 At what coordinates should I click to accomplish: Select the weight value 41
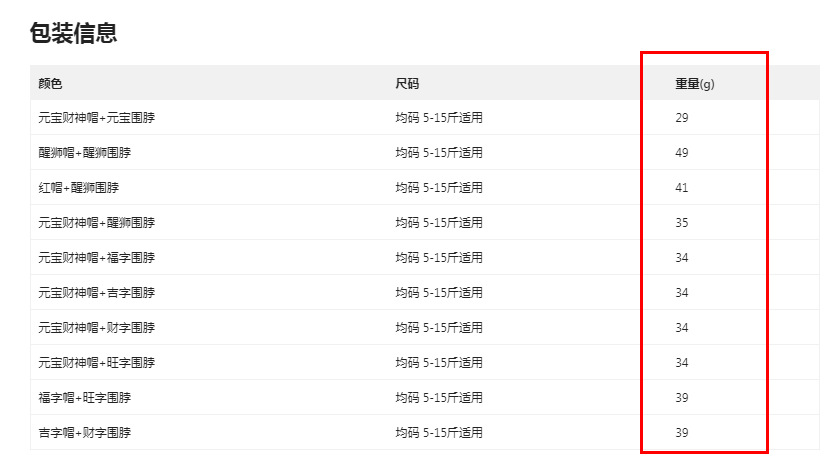[682, 188]
